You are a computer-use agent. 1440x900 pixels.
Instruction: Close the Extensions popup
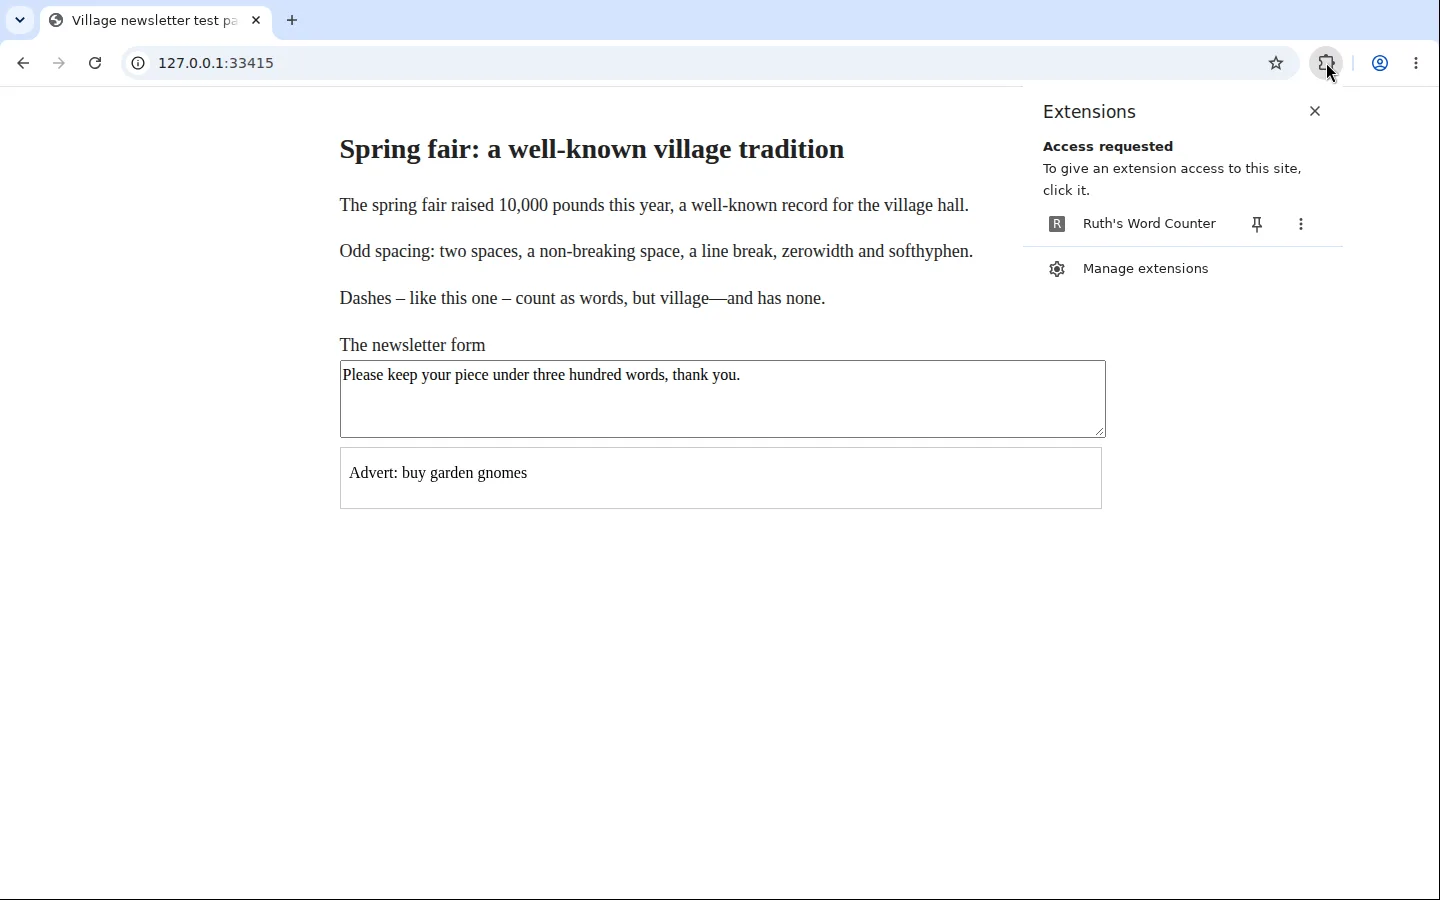click(1316, 112)
